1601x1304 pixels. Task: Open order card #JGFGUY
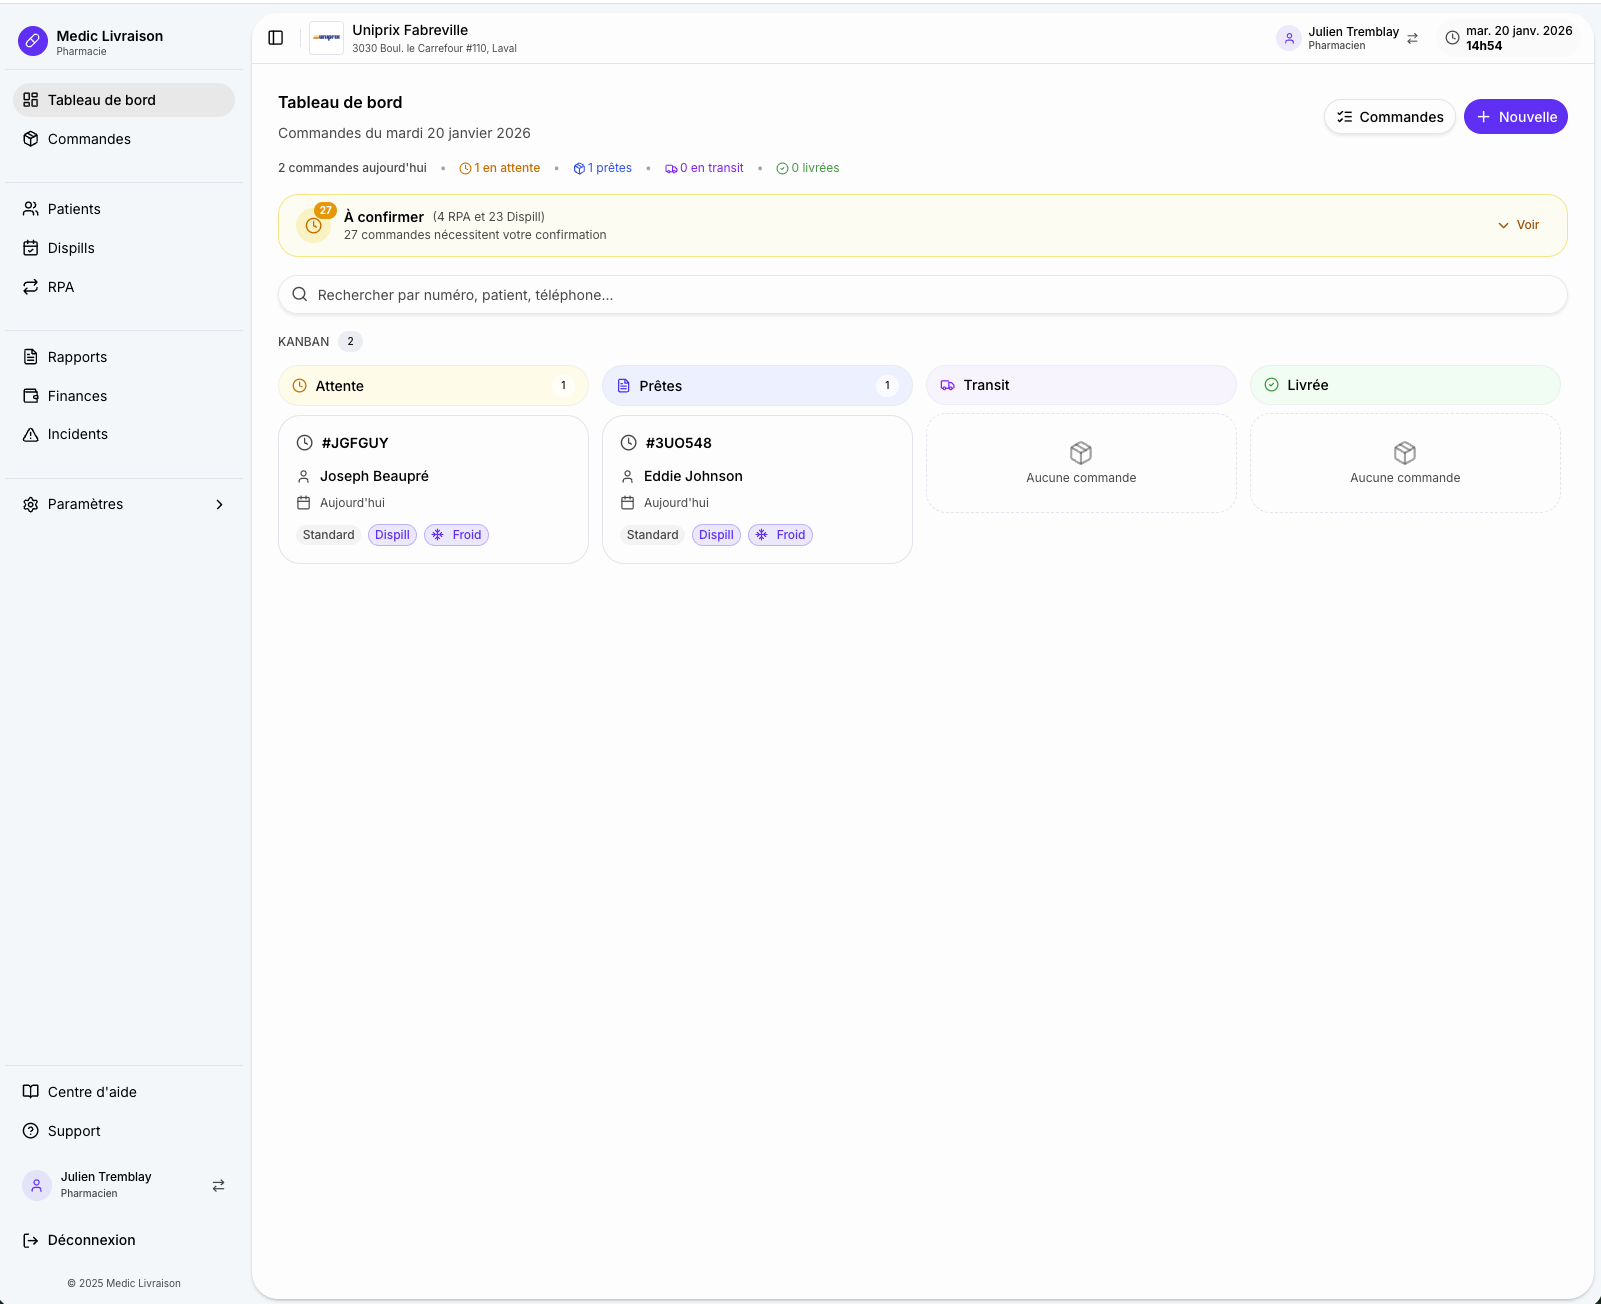[x=433, y=489]
